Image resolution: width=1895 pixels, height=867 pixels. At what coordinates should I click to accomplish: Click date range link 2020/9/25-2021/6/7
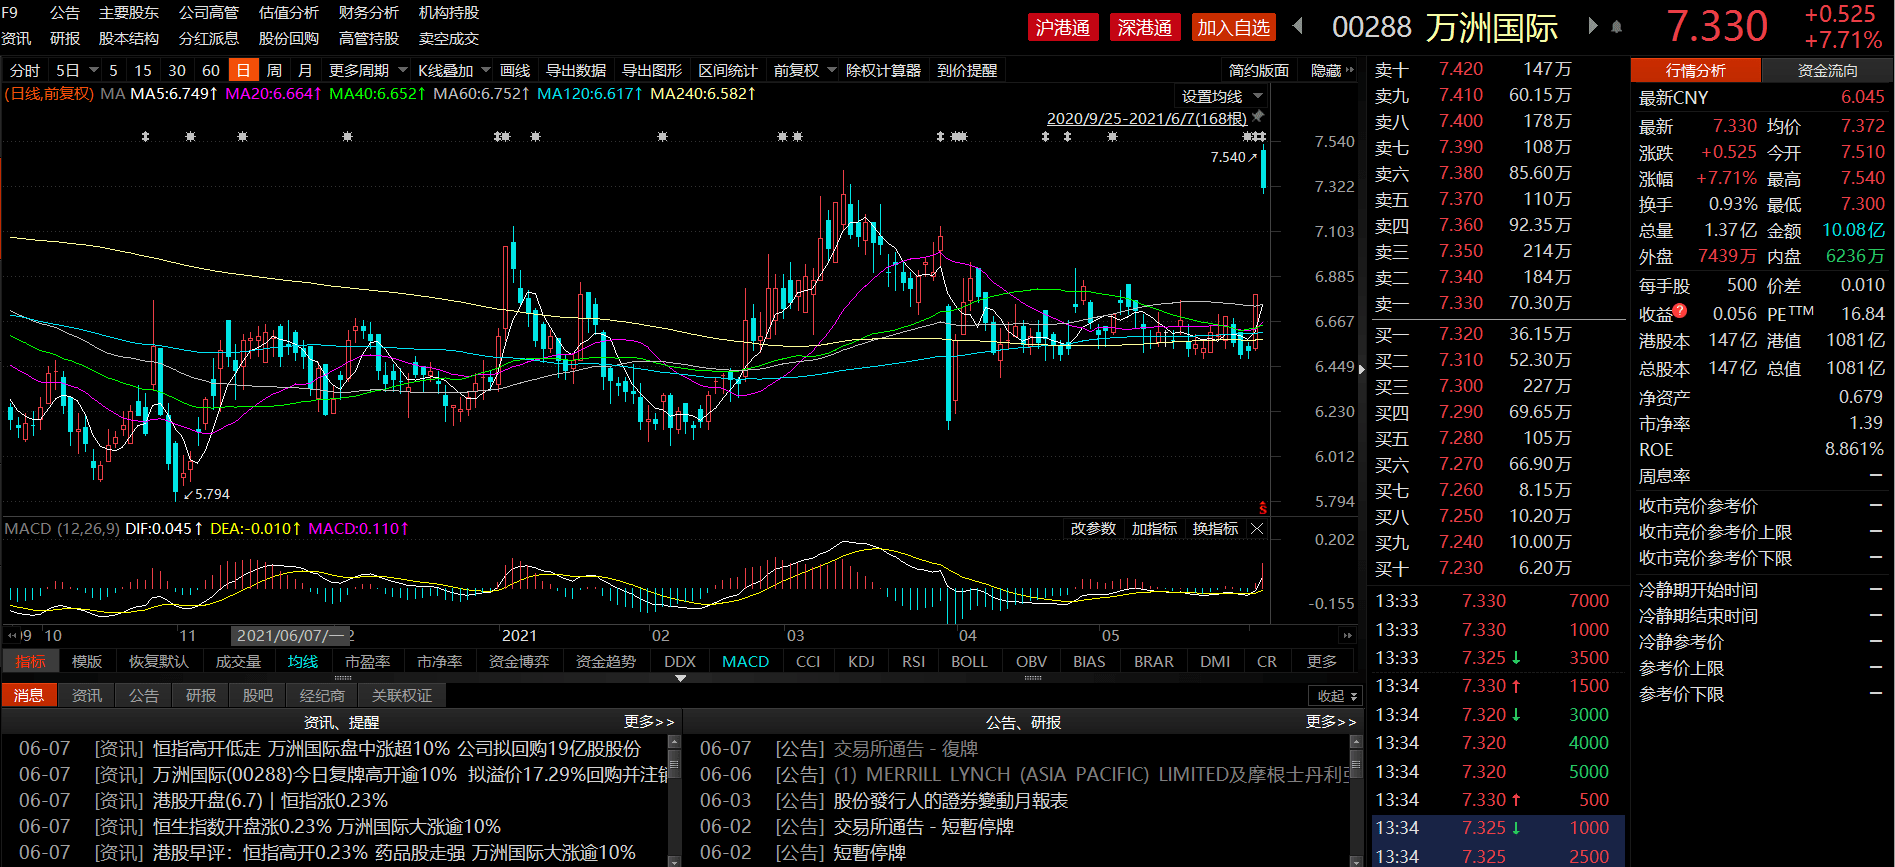tap(1147, 118)
